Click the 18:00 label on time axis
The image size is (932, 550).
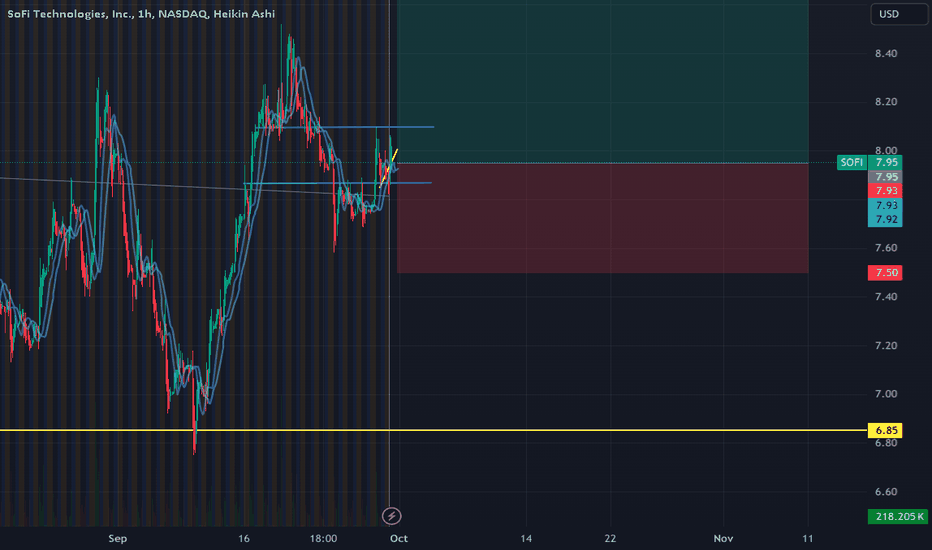pos(323,539)
